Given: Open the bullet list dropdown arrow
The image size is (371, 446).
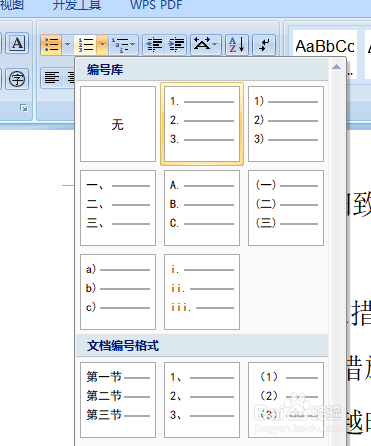Looking at the screenshot, I should 68,44.
